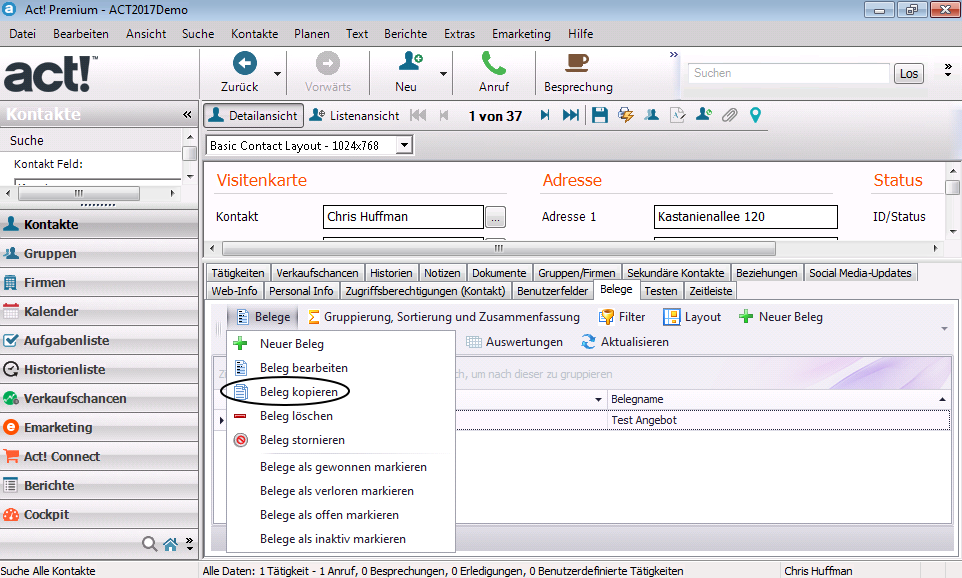
Task: Select the Test Angebot table cell
Action: tap(779, 420)
